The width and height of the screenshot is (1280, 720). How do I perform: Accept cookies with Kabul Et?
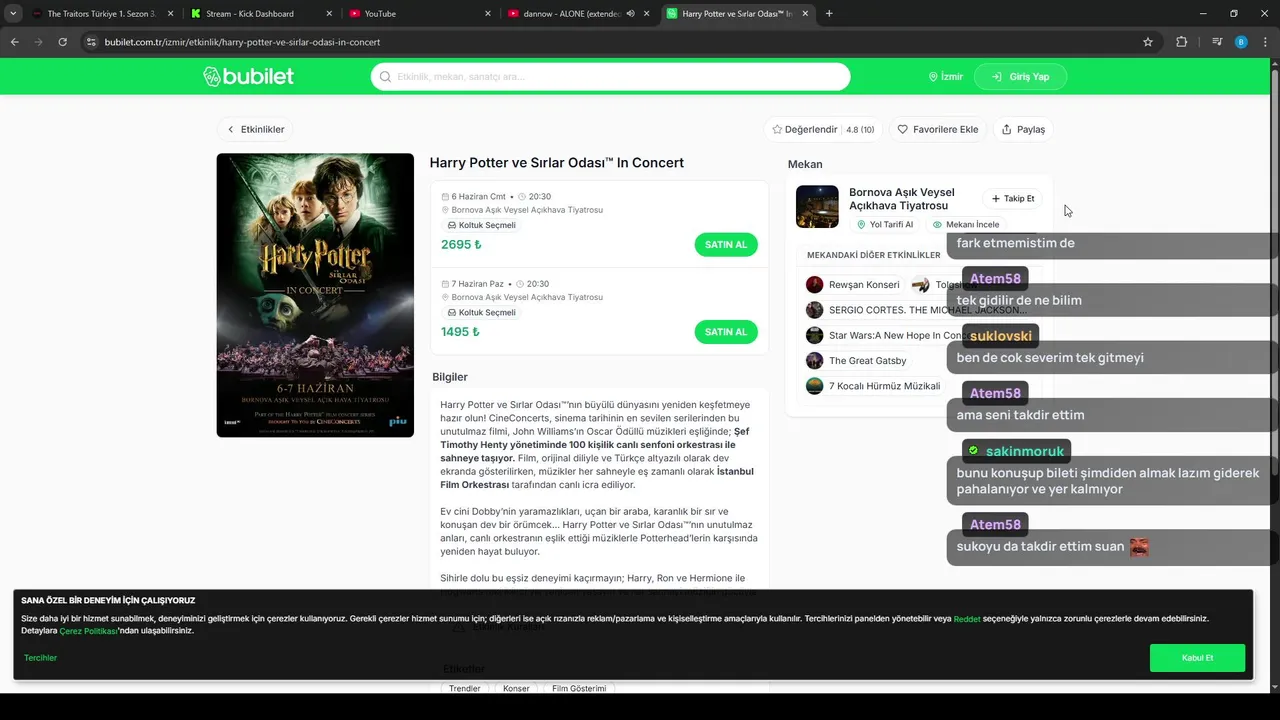point(1197,658)
